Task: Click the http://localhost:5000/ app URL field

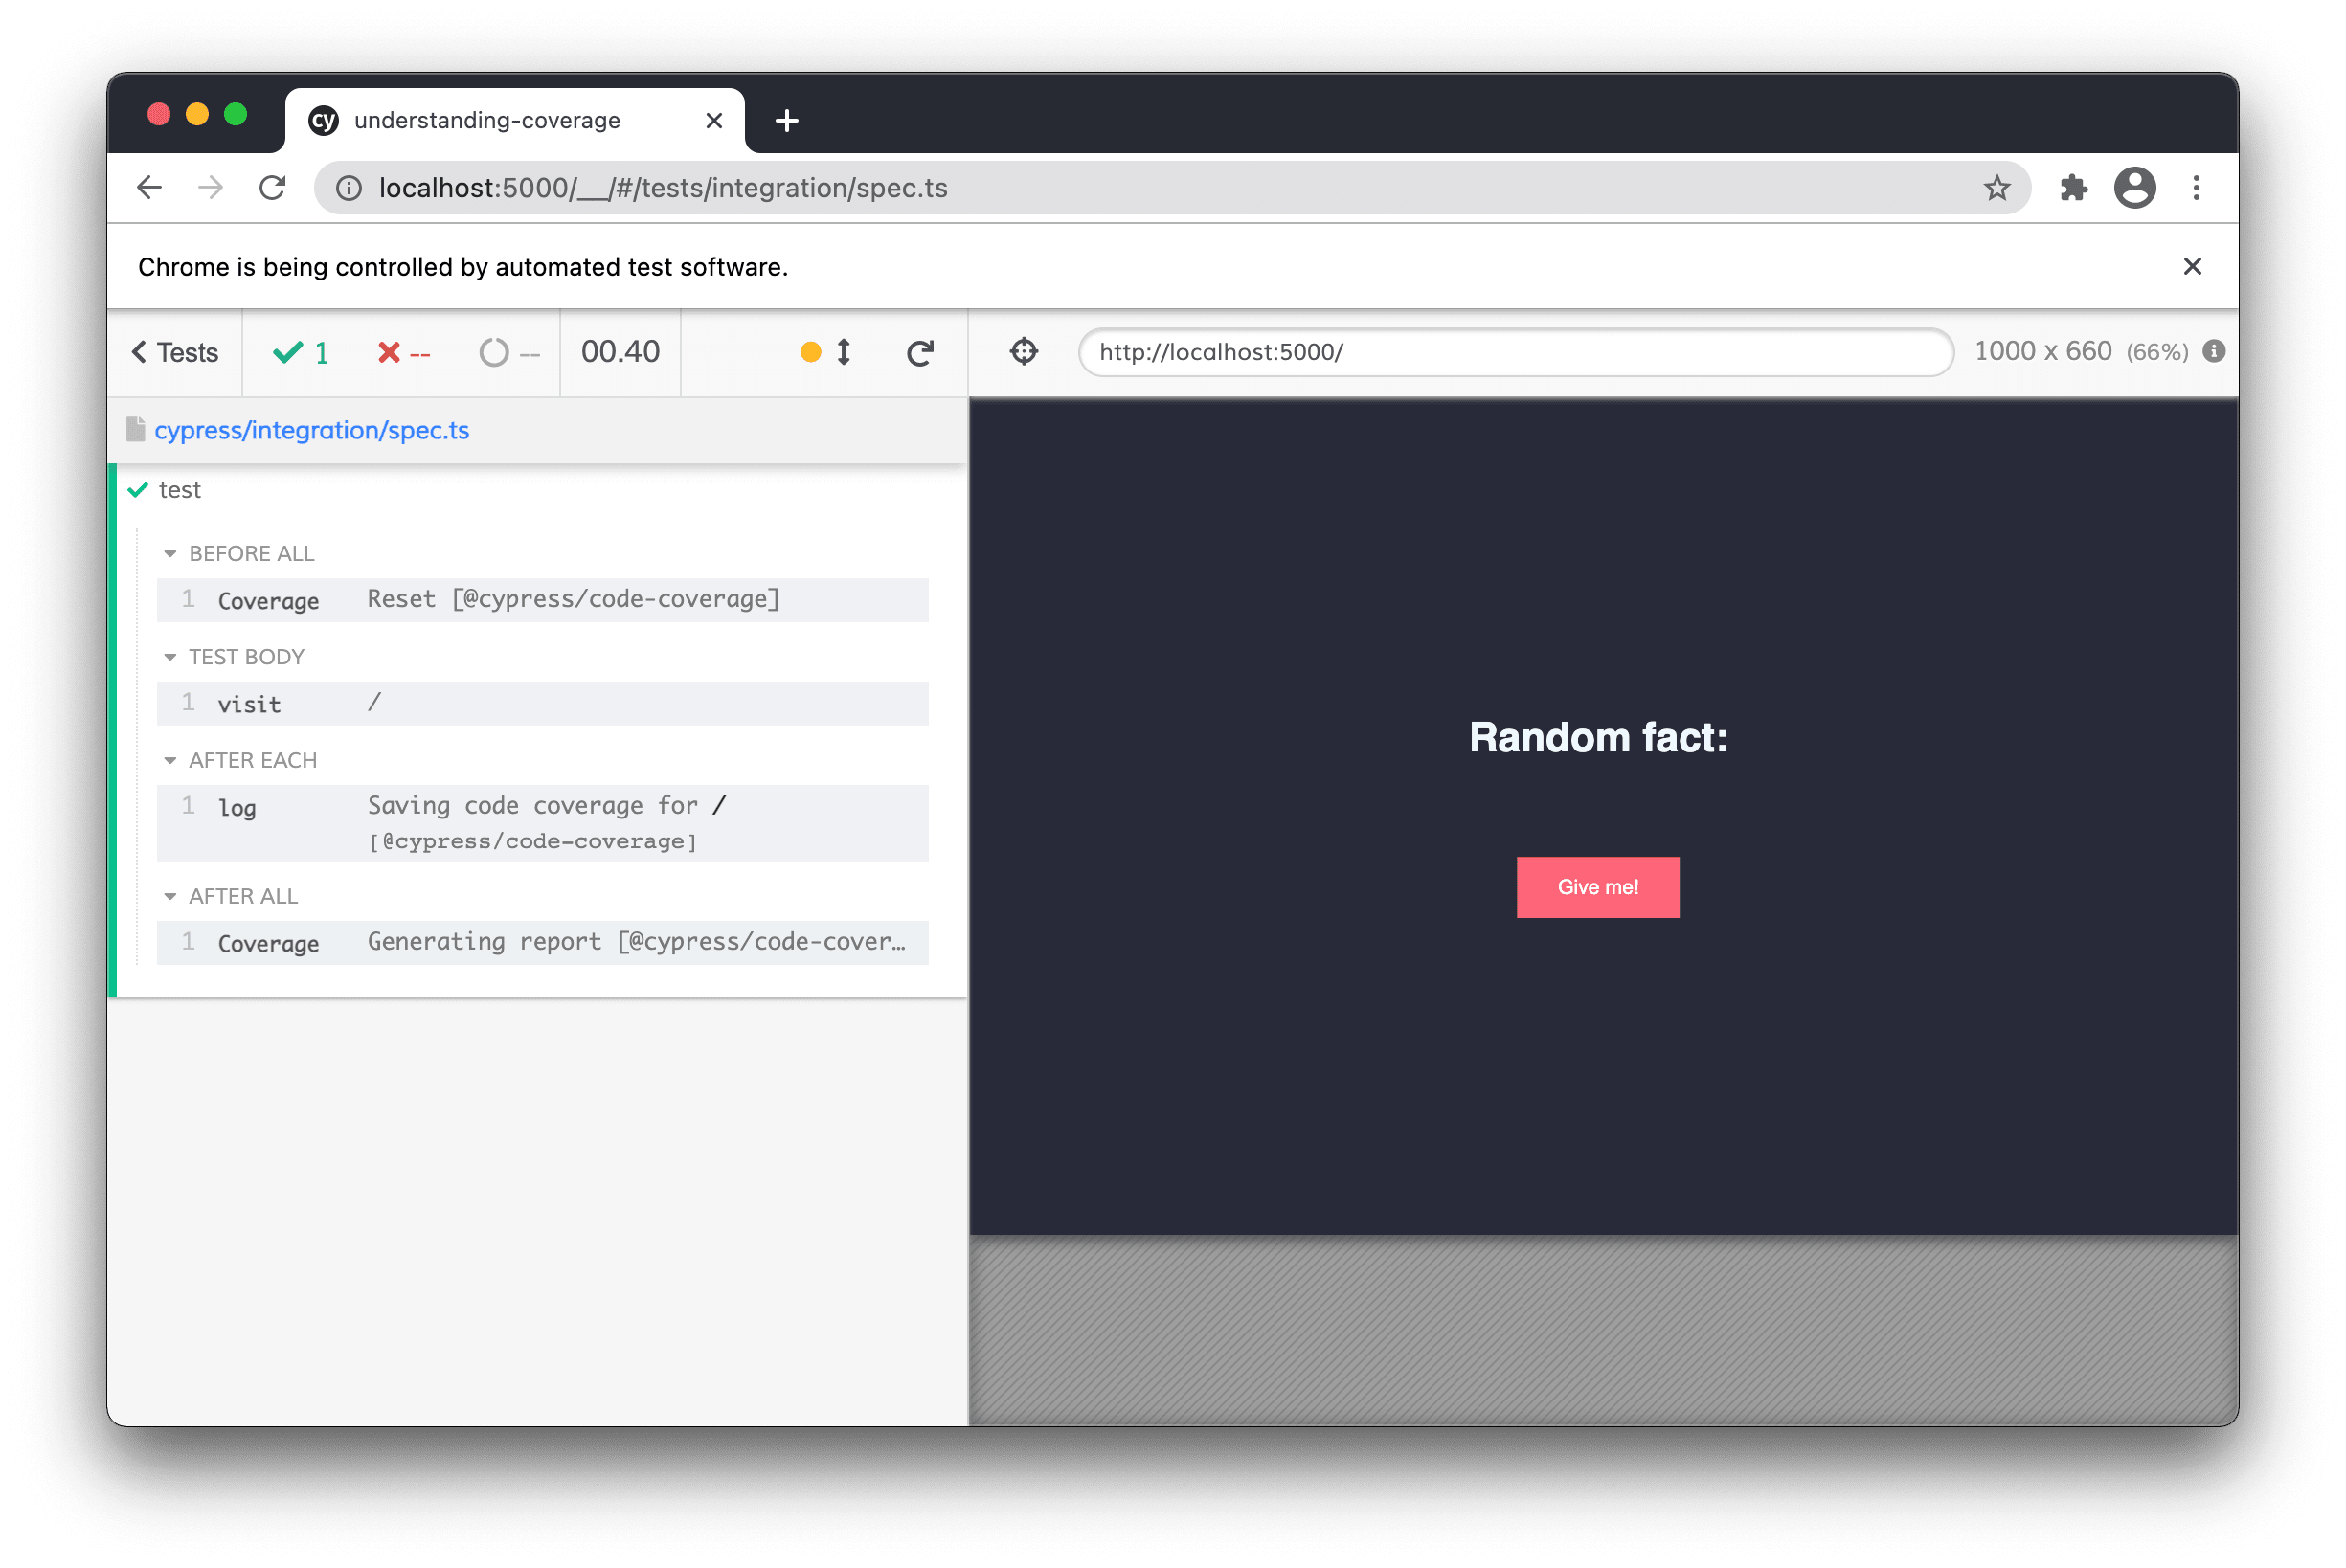Action: (1514, 352)
